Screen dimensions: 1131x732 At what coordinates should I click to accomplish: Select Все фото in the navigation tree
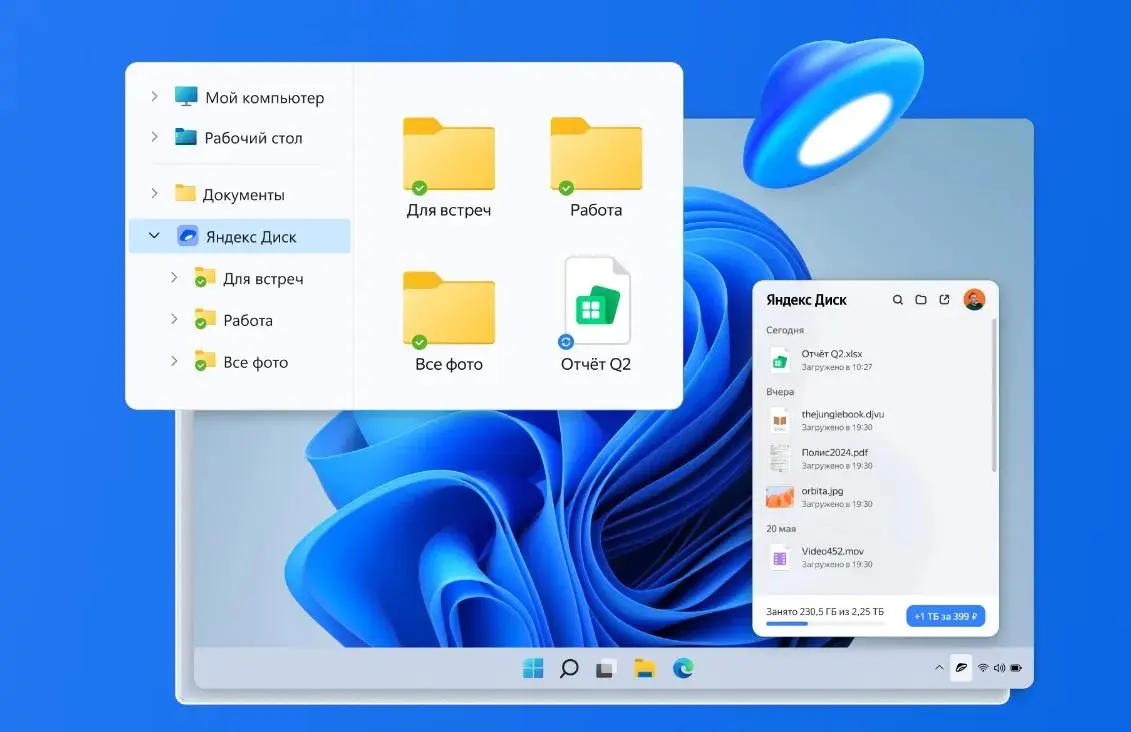pyautogui.click(x=255, y=362)
